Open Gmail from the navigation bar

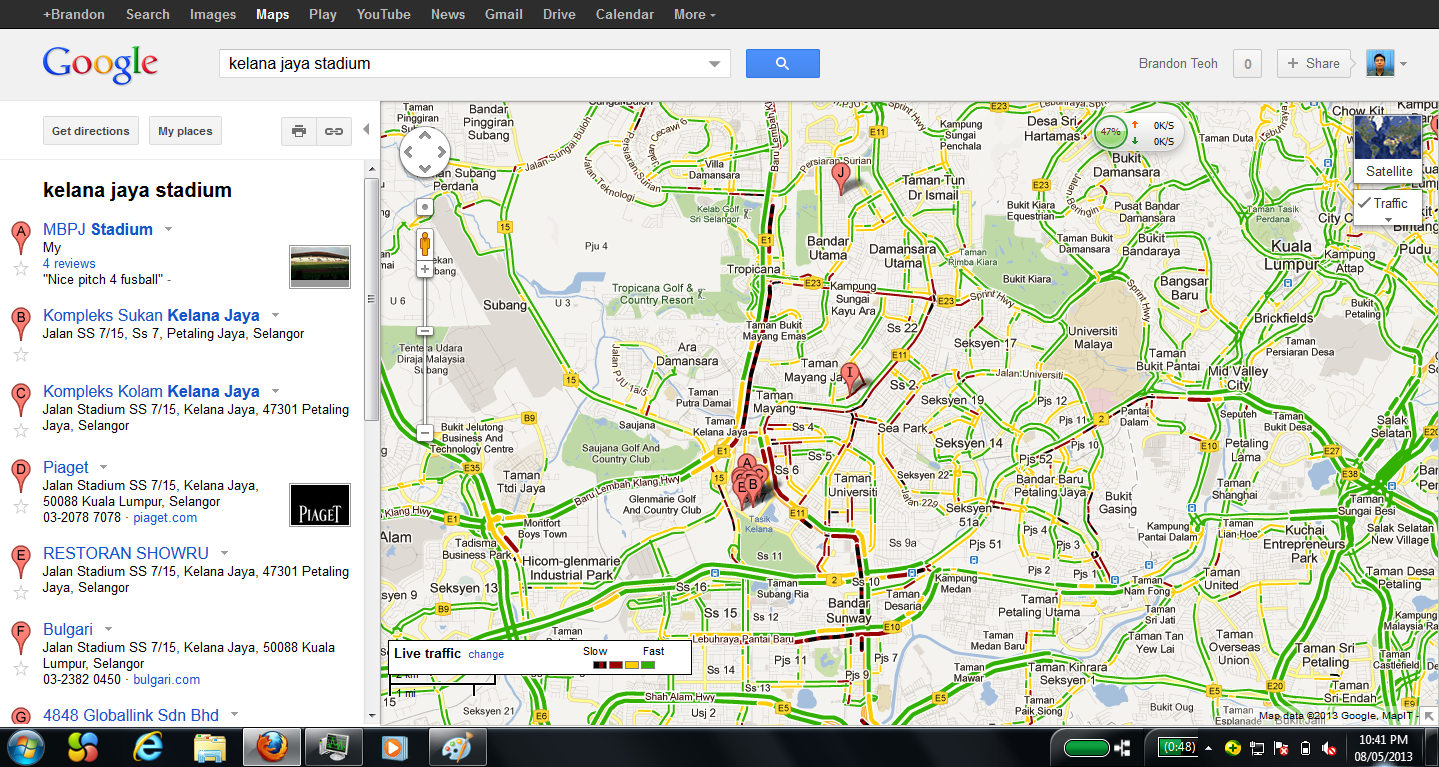503,14
